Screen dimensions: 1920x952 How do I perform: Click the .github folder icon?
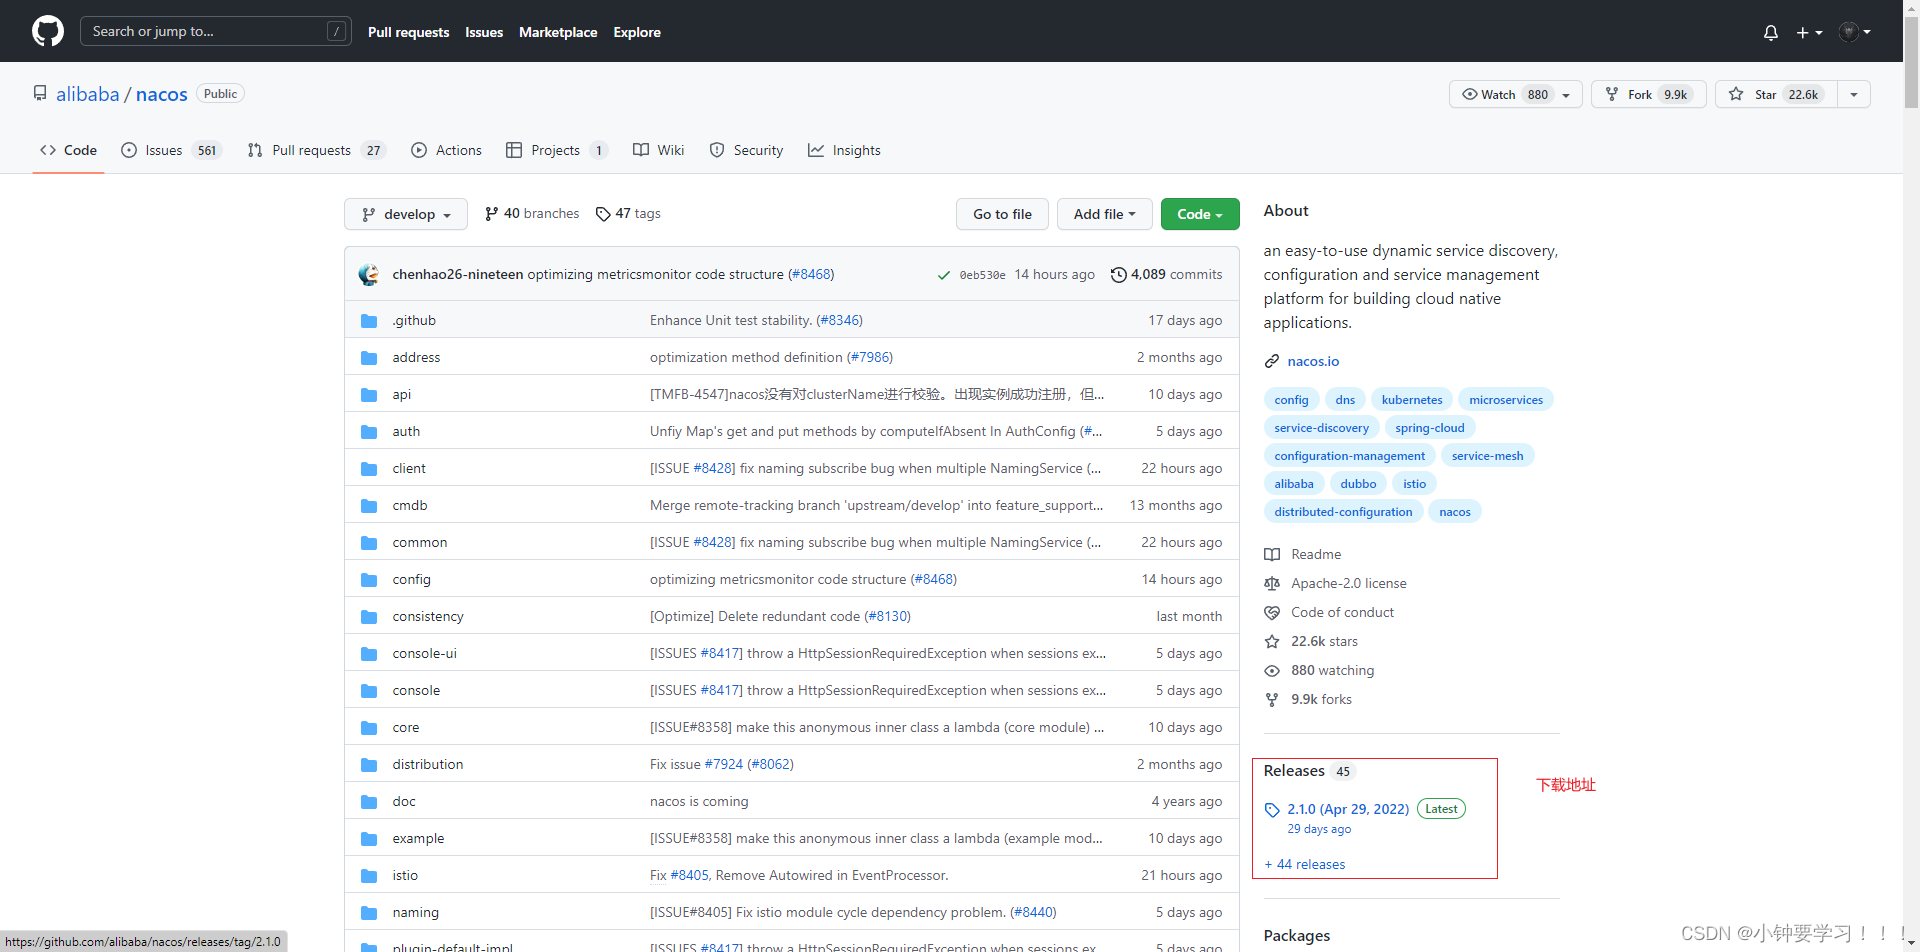(369, 321)
